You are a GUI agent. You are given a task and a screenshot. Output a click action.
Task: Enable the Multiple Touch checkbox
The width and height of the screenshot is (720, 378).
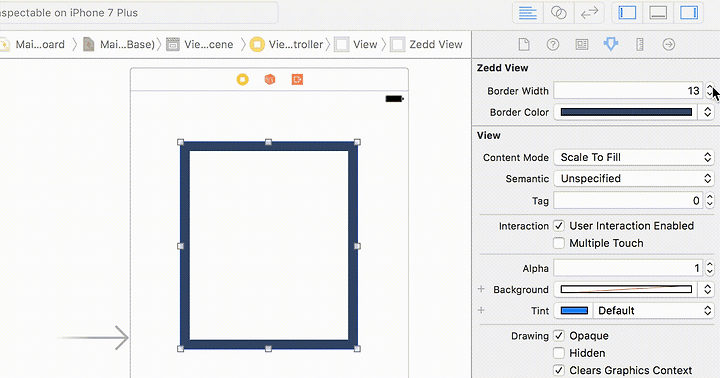click(x=559, y=243)
